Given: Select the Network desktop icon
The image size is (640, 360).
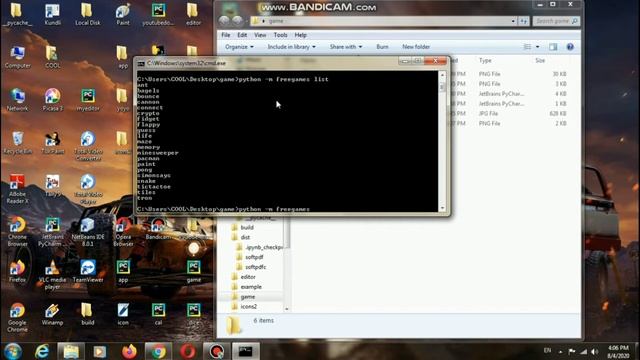Looking at the screenshot, I should click(18, 100).
